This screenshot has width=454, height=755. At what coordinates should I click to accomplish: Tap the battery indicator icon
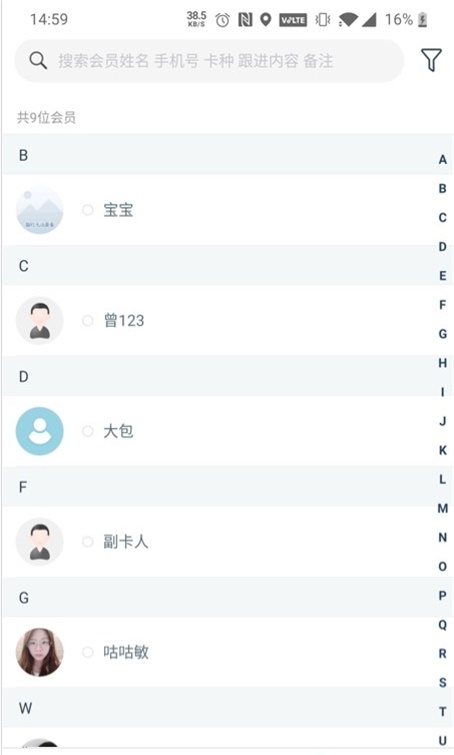pyautogui.click(x=422, y=20)
